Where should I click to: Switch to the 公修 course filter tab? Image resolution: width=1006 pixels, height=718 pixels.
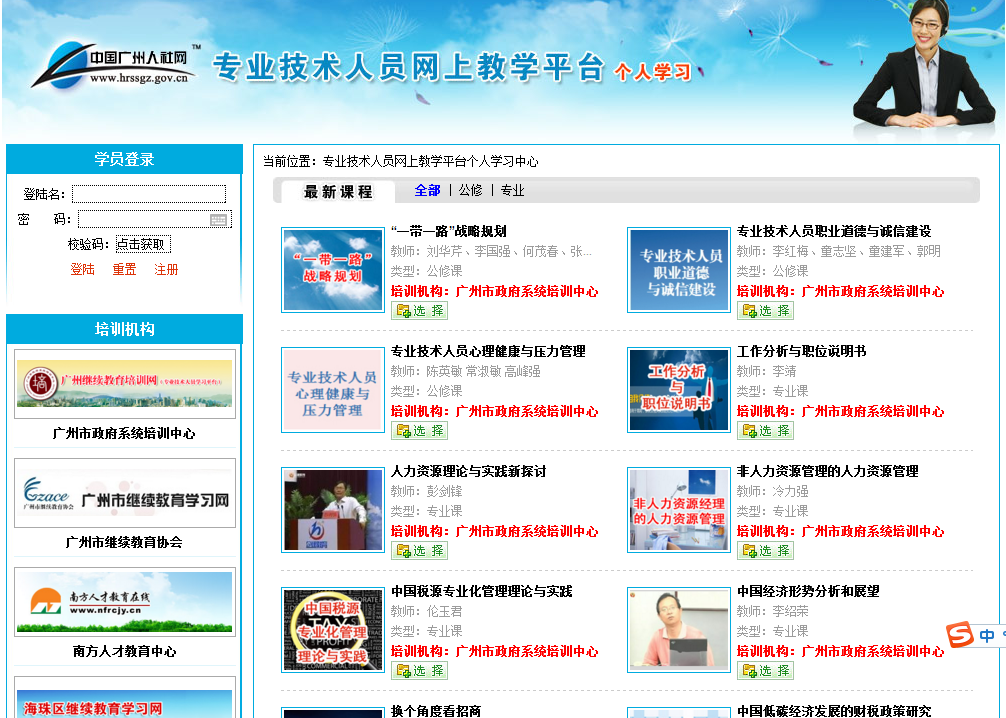click(x=470, y=190)
